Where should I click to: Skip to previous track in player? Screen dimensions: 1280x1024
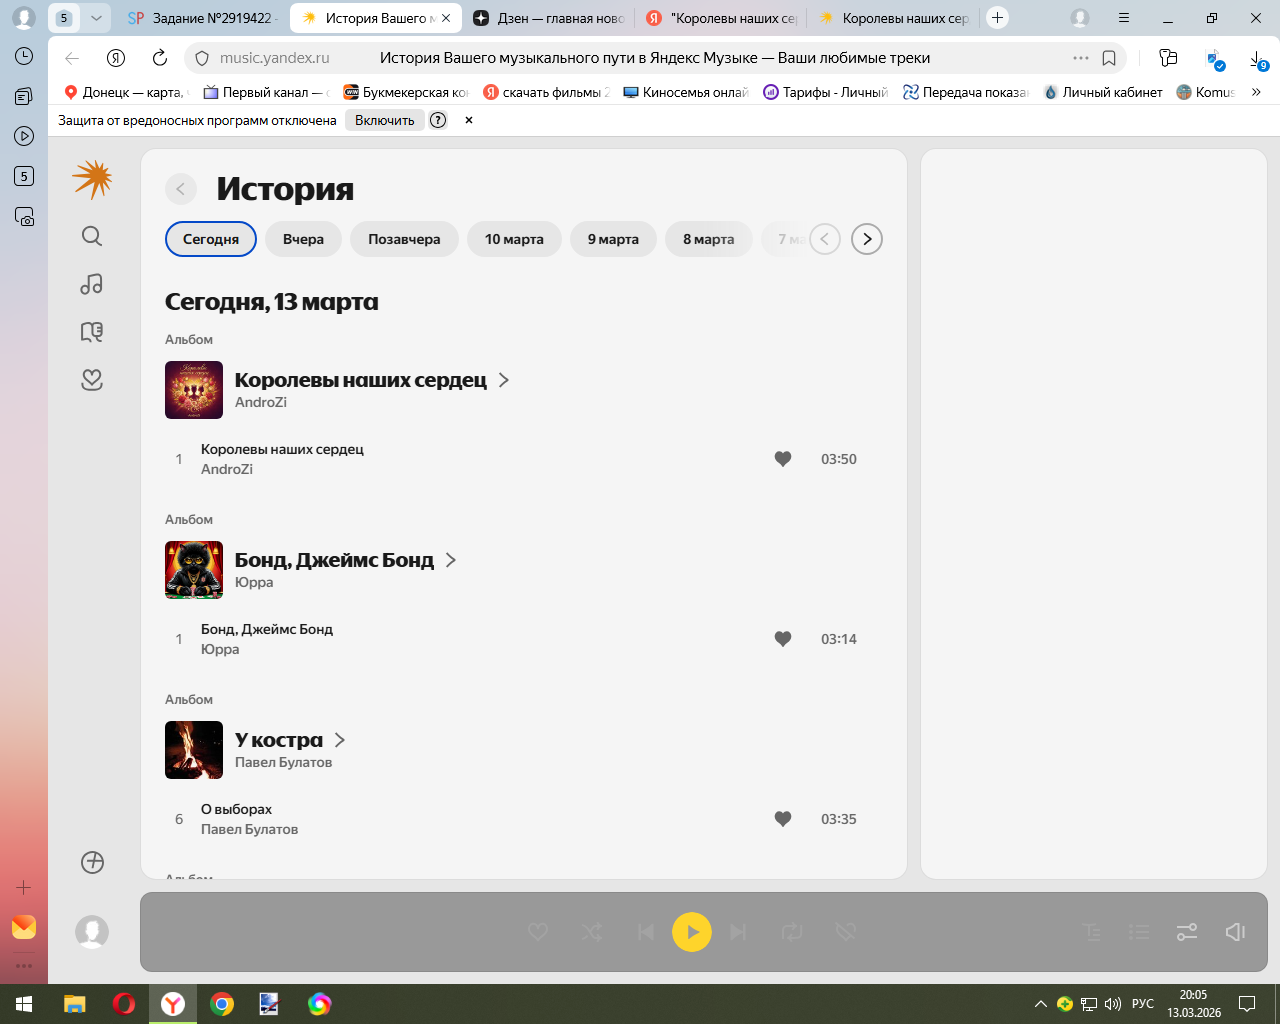tap(646, 932)
